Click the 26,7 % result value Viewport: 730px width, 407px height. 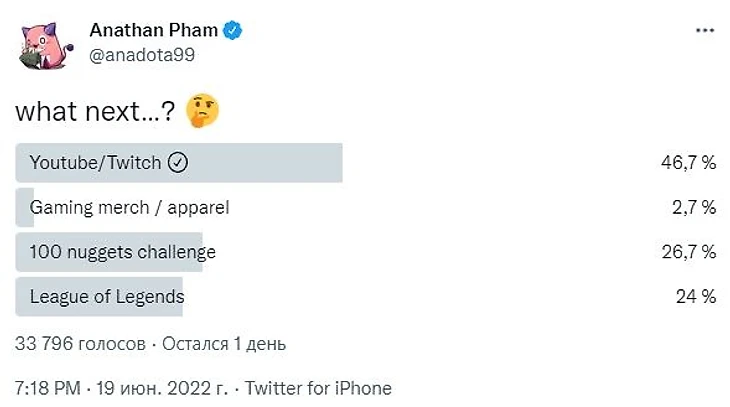pyautogui.click(x=686, y=252)
